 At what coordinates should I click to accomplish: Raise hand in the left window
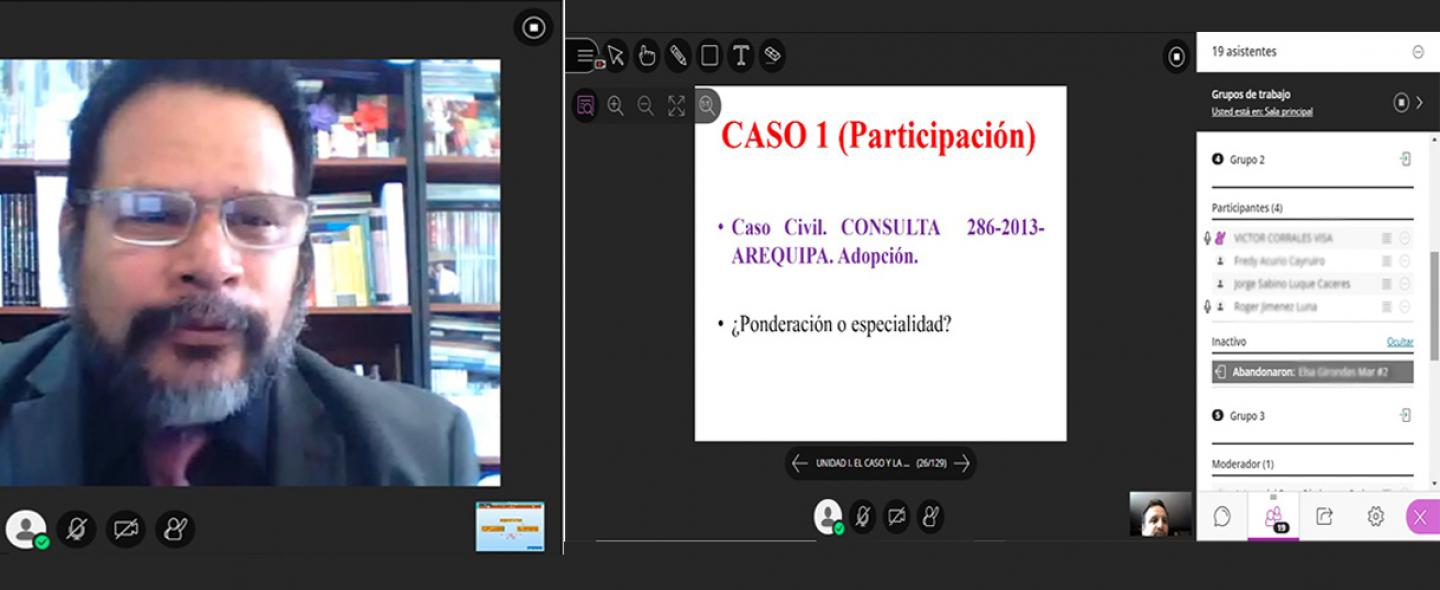(176, 529)
